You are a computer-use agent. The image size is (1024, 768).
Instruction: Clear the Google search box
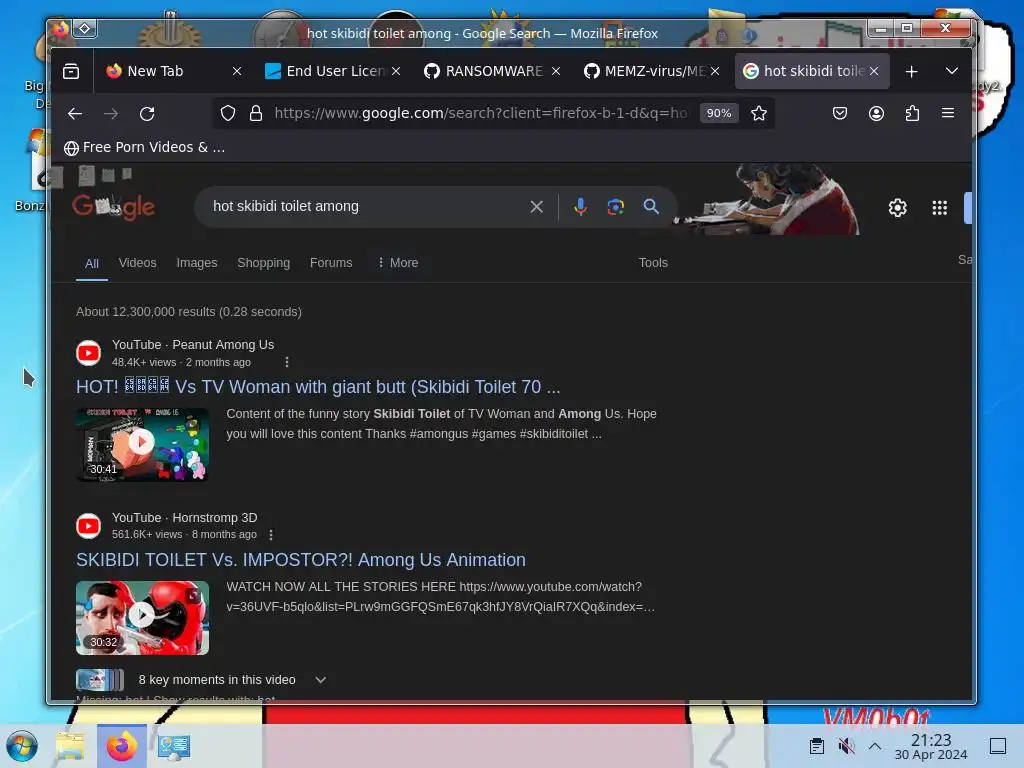(x=536, y=207)
